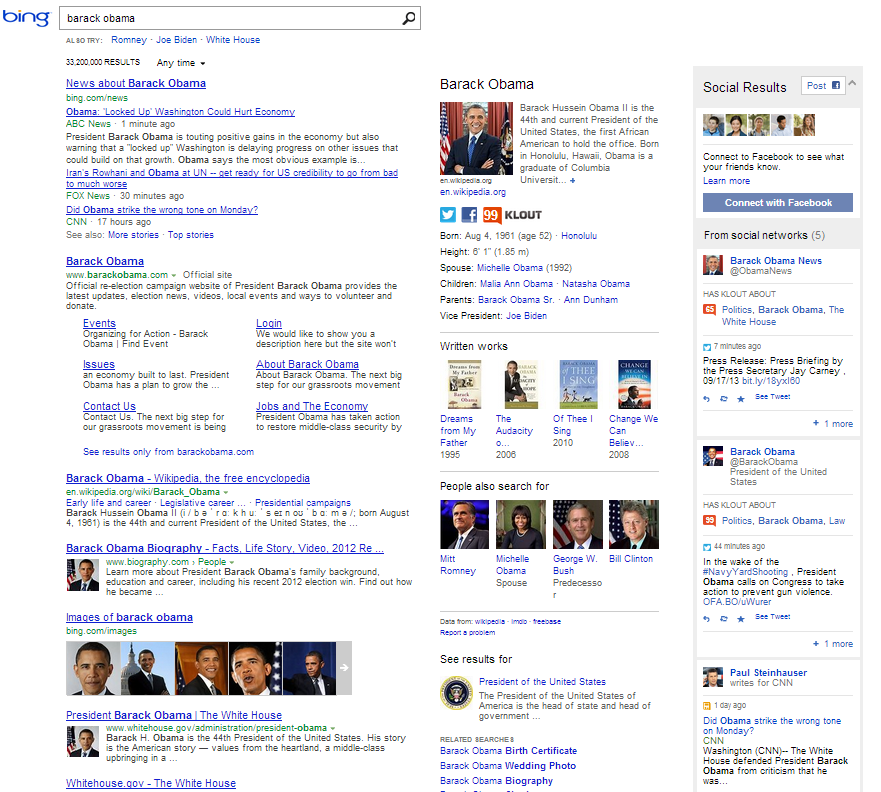Collapse the Social Results panel
This screenshot has height=792, width=881.
tap(851, 84)
